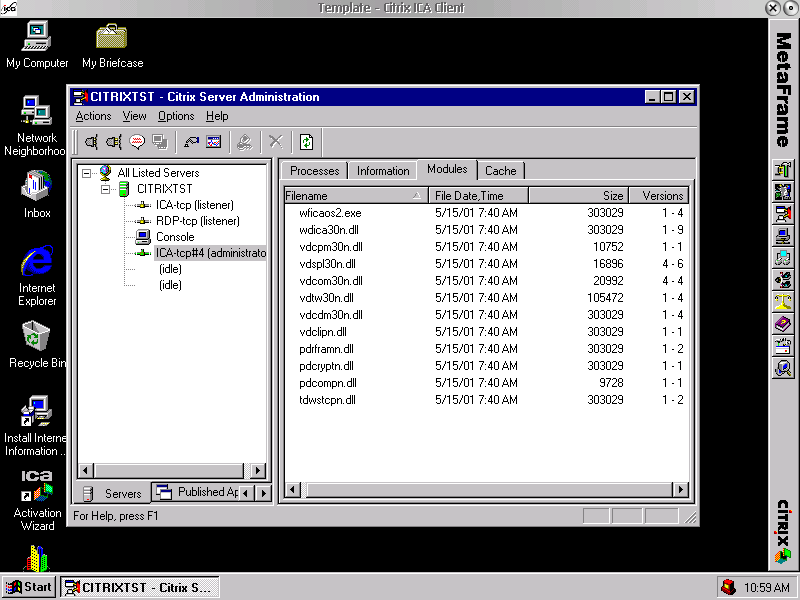Select ICA-tcp (listener) in the tree
This screenshot has width=800, height=600.
194,205
